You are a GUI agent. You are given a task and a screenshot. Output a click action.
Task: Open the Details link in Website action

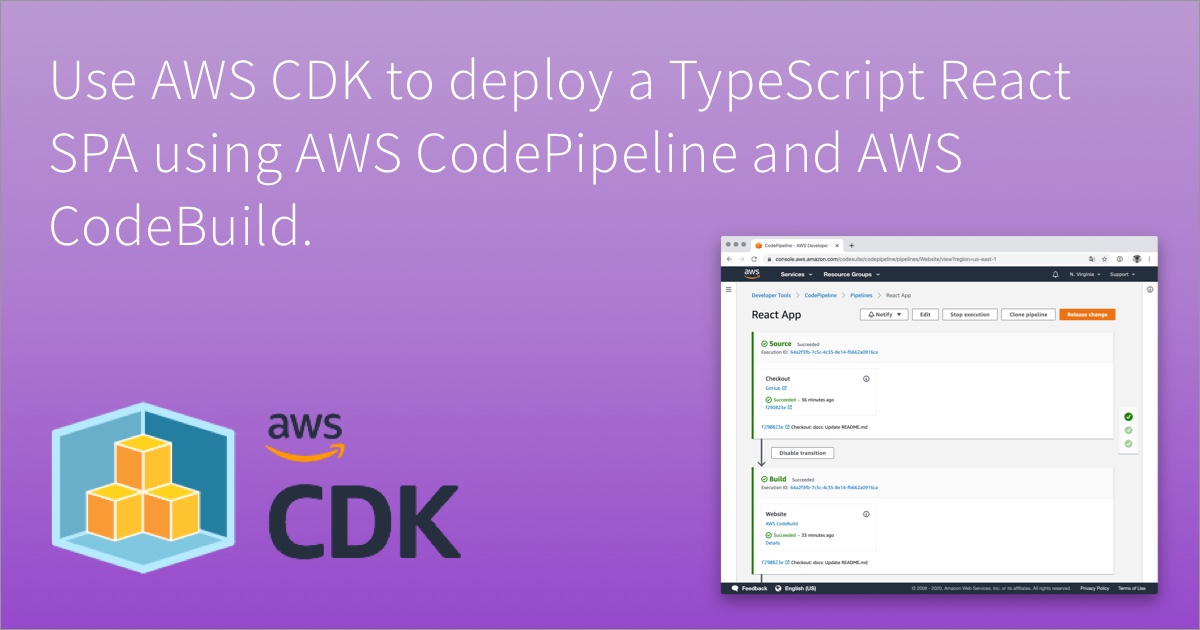(772, 543)
